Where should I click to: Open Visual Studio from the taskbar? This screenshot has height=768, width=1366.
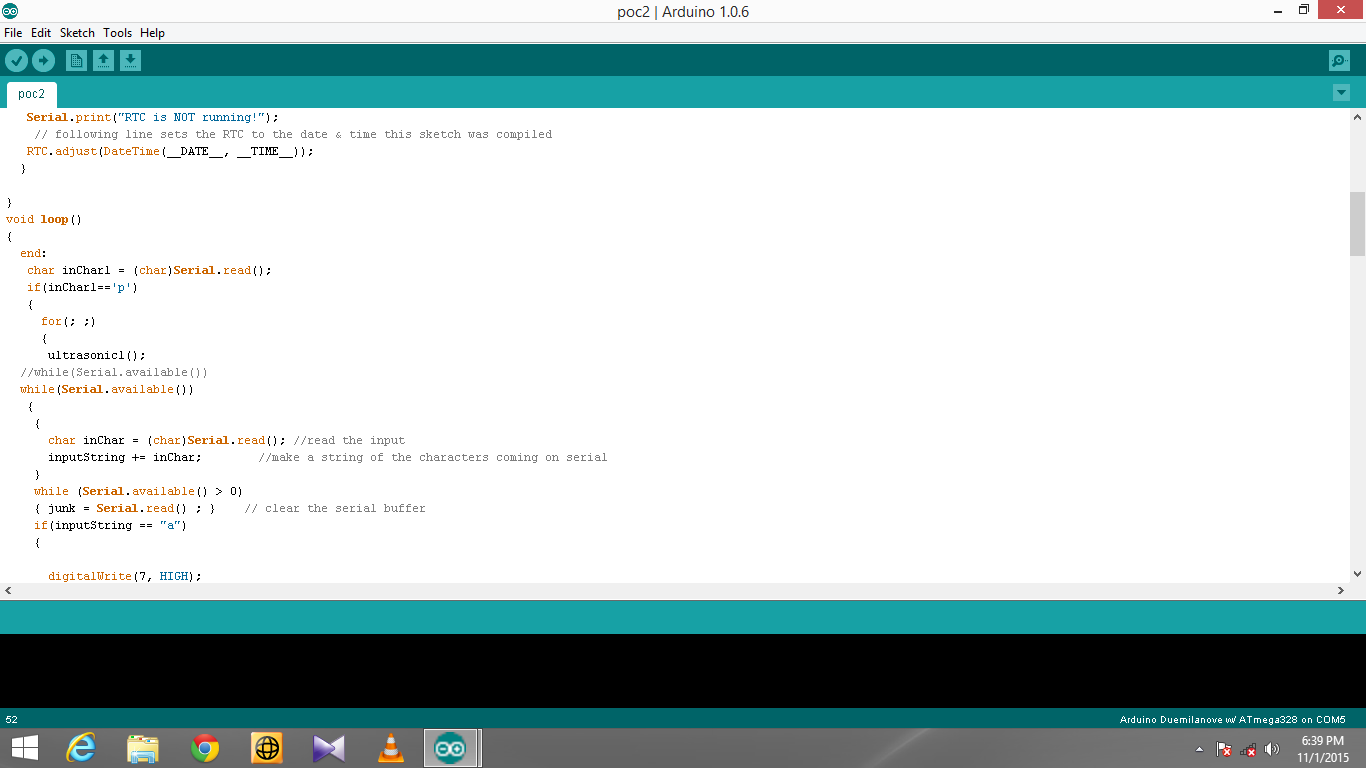(x=329, y=748)
